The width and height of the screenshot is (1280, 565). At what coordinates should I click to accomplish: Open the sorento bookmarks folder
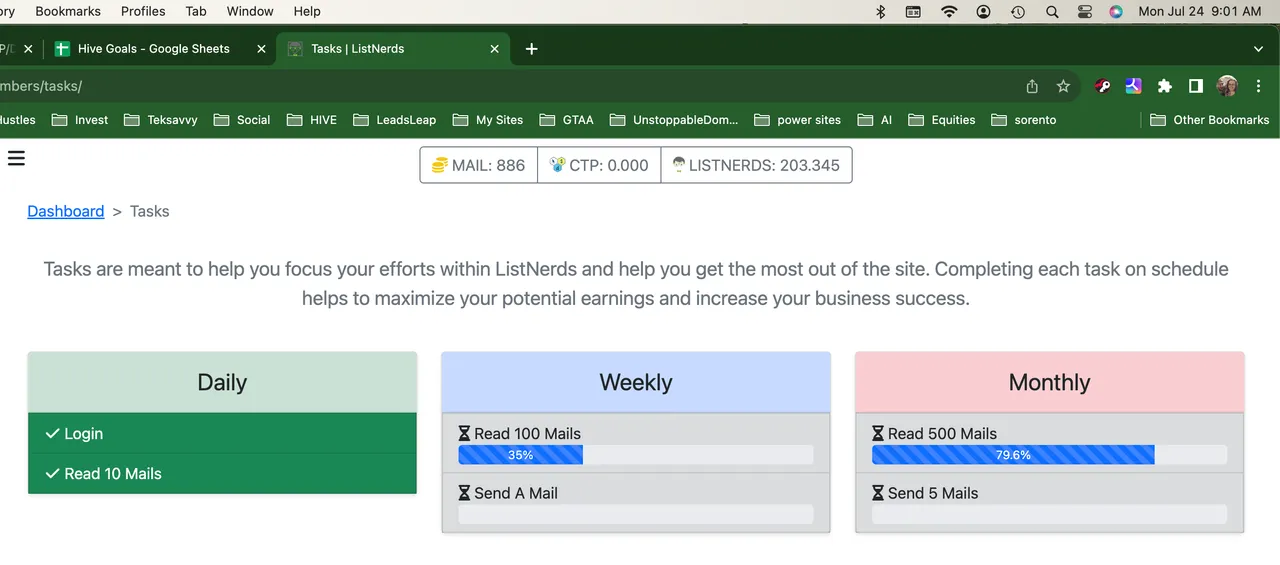click(x=1024, y=120)
